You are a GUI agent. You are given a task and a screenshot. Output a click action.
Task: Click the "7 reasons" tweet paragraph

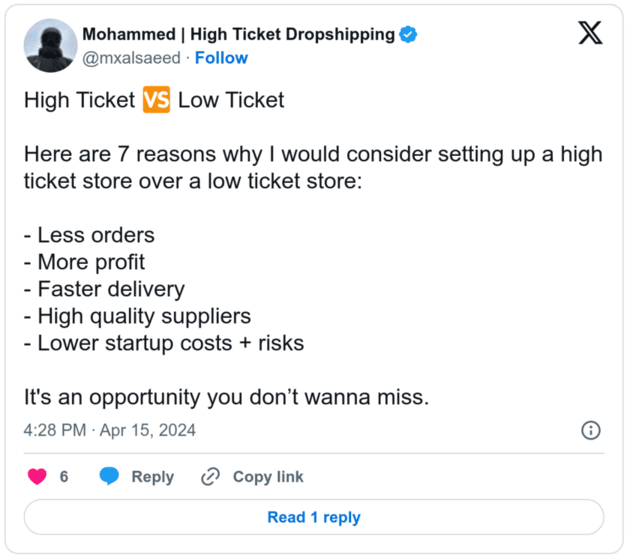[300, 167]
